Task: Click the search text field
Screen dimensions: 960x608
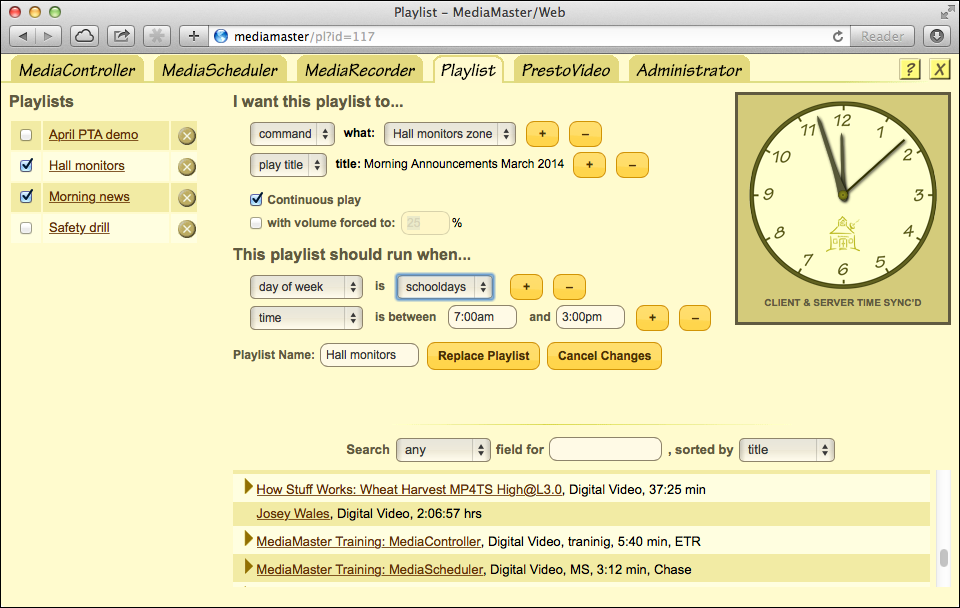Action: point(606,449)
